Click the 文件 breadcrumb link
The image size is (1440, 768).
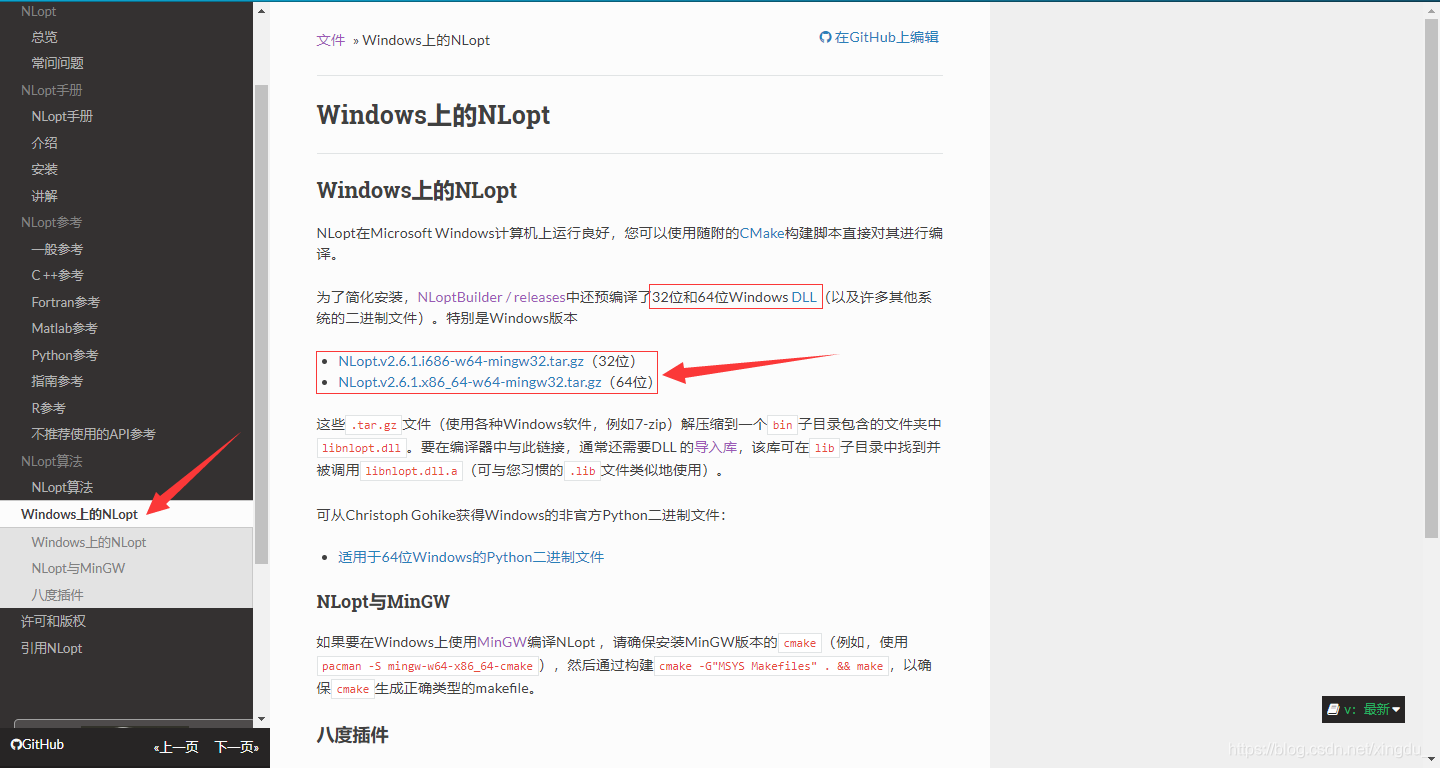tap(331, 40)
